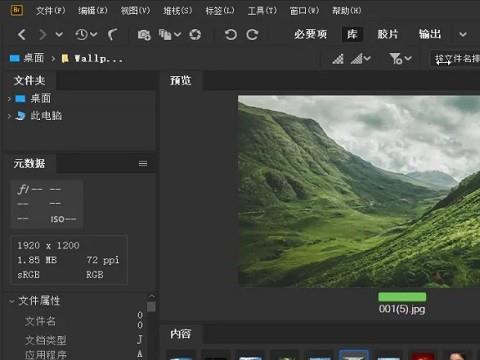The height and width of the screenshot is (360, 480).
Task: Go forward with the right arrow
Action: (43, 34)
